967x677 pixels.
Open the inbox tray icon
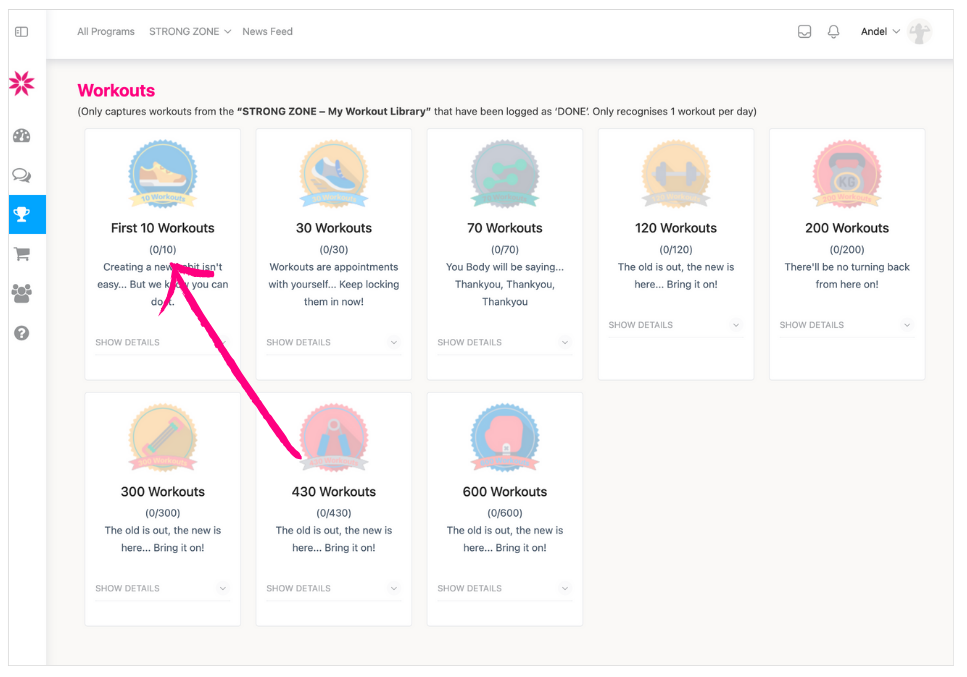click(804, 32)
